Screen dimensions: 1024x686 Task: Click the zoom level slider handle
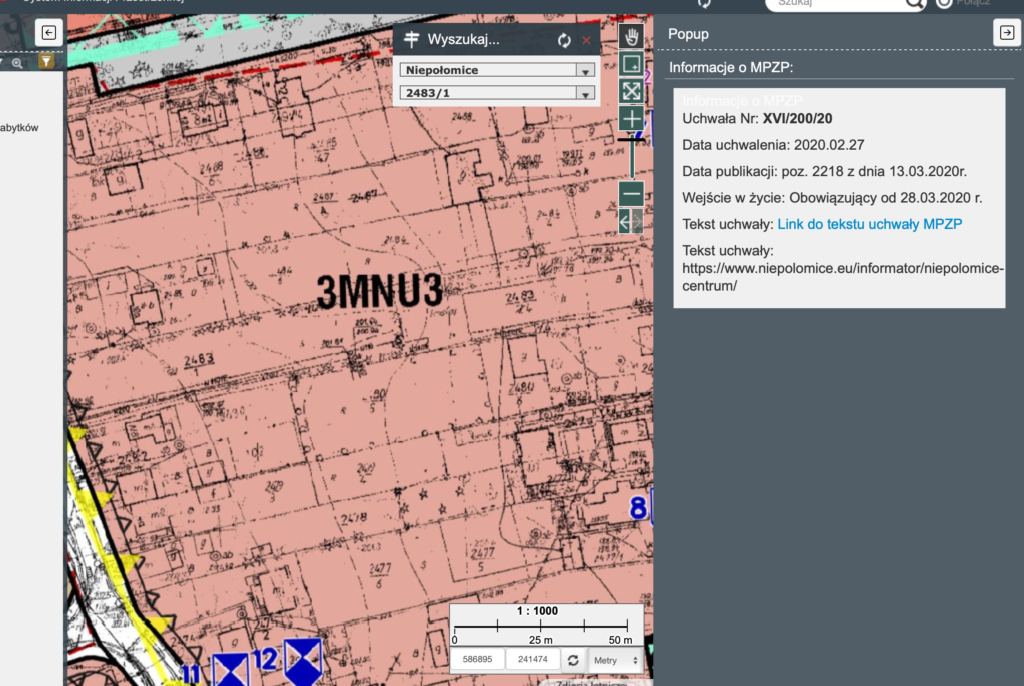coord(632,140)
